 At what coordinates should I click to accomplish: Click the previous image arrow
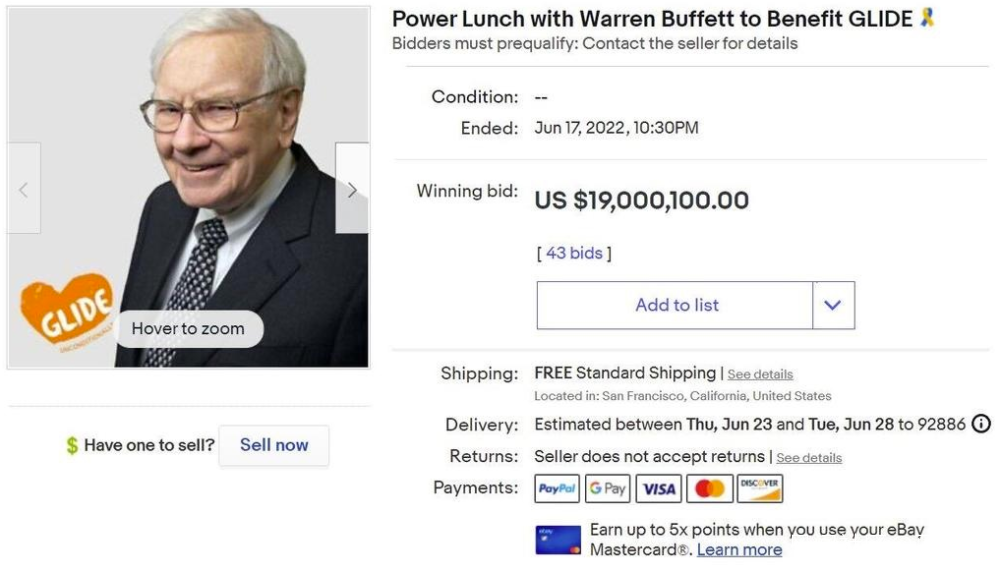[24, 189]
